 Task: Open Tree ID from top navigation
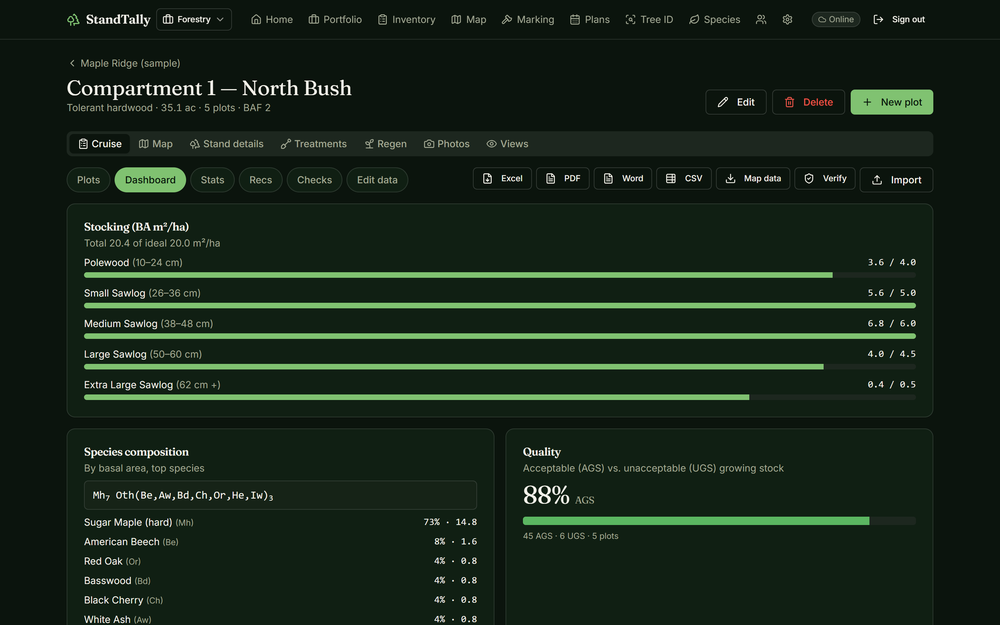[649, 20]
